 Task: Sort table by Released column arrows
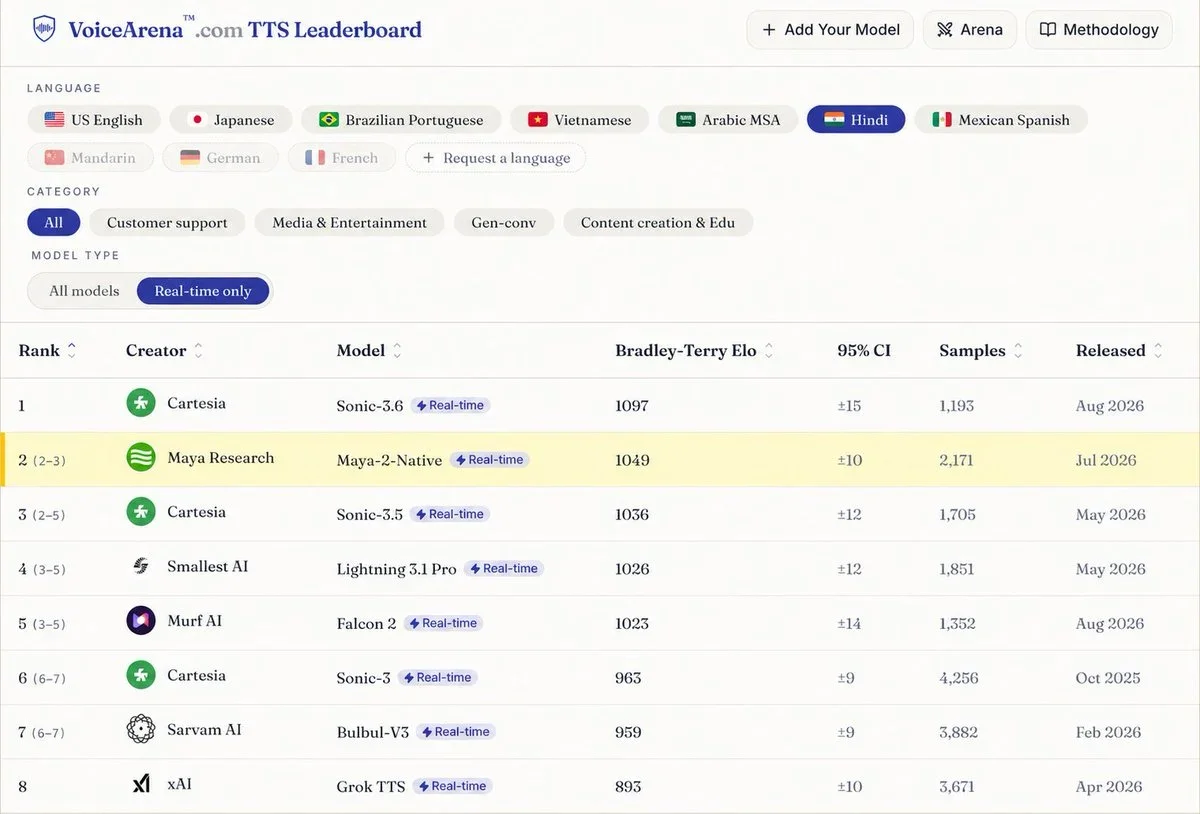tap(1158, 351)
